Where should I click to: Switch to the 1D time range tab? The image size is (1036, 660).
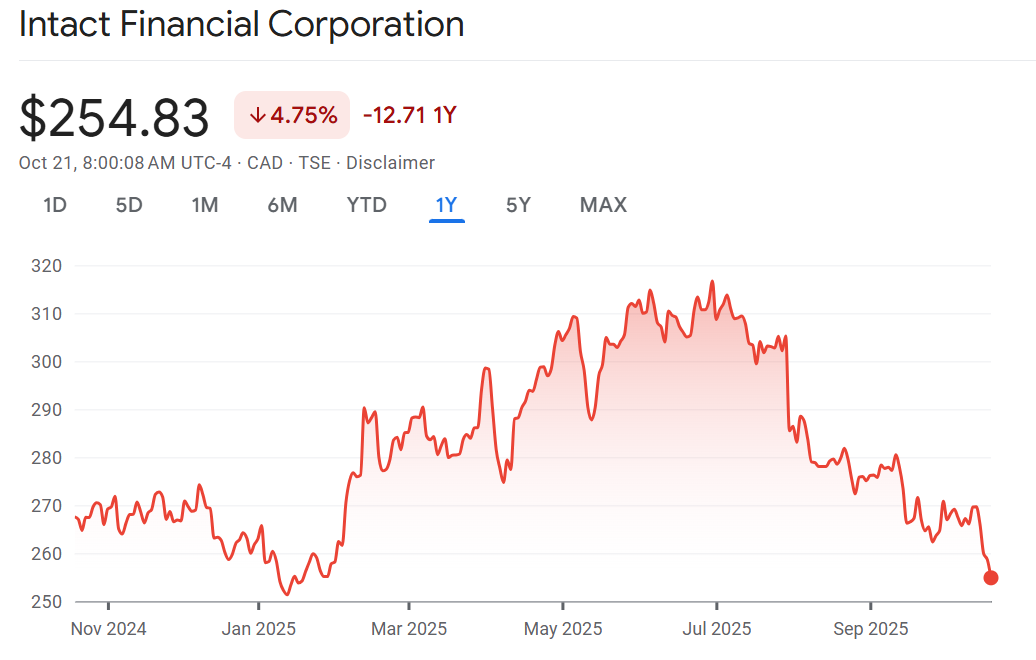pos(55,205)
